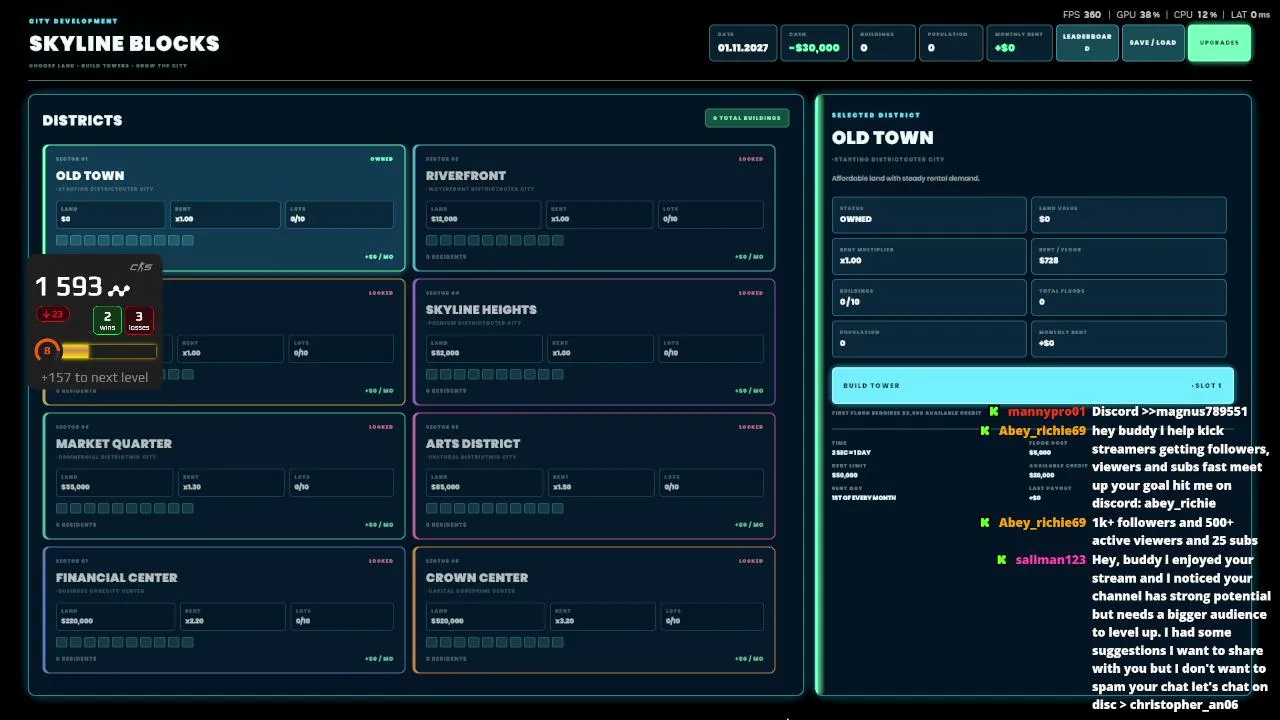Viewport: 1280px width, 720px height.
Task: Click the Districts panel heading
Action: [x=82, y=120]
